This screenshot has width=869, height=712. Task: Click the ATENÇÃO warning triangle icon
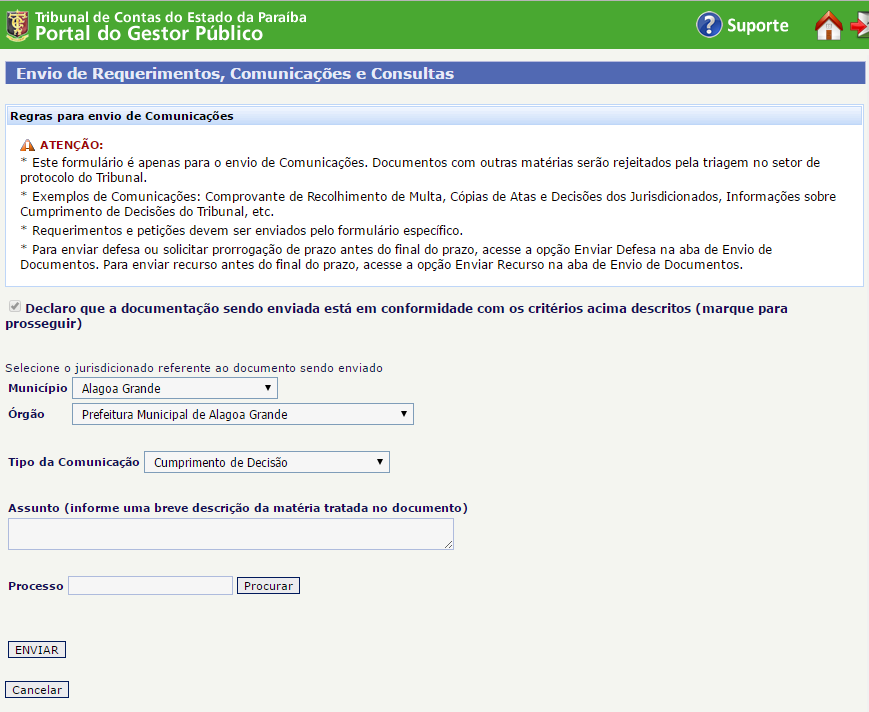[27, 146]
